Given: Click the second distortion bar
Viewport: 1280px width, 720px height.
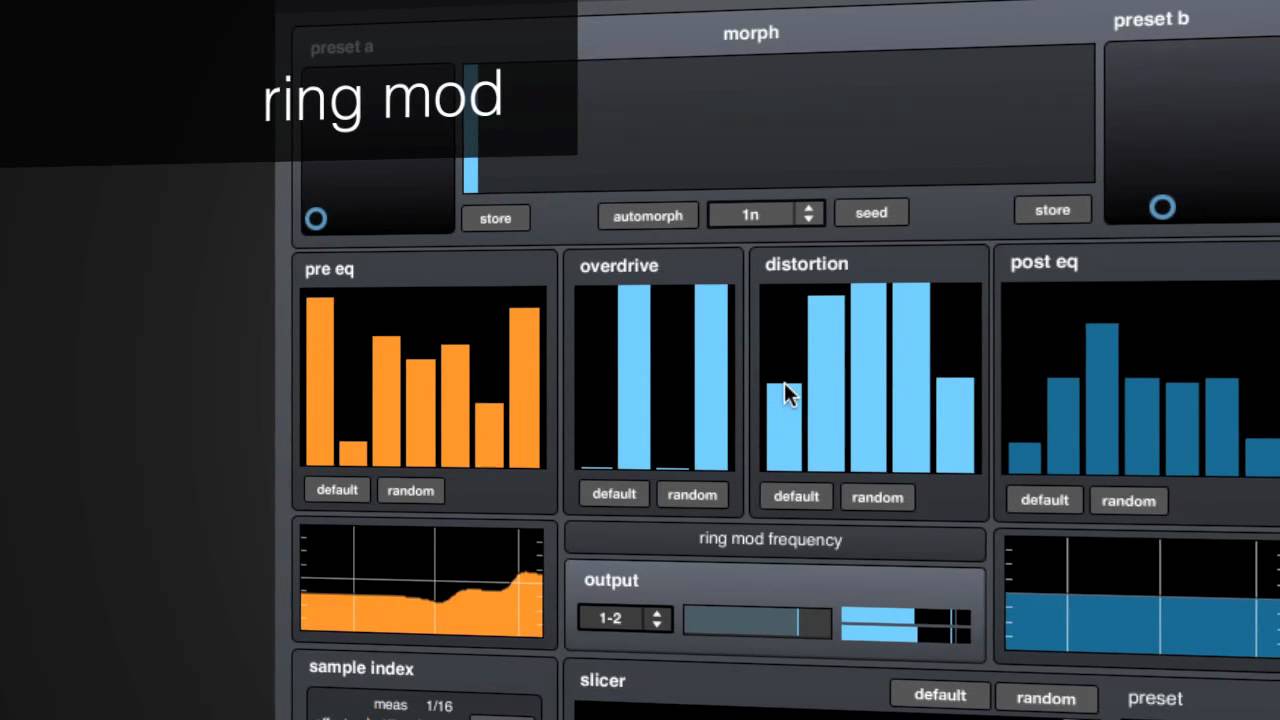Looking at the screenshot, I should pos(826,383).
